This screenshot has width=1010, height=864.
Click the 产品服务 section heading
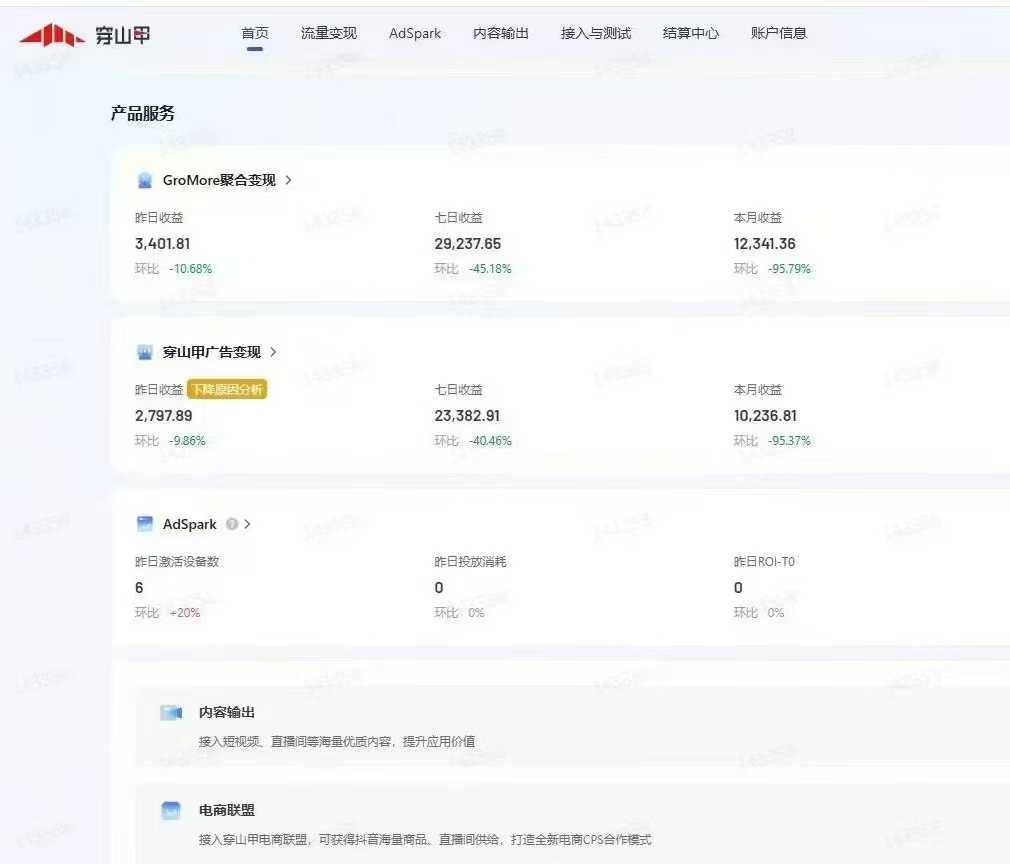click(142, 113)
